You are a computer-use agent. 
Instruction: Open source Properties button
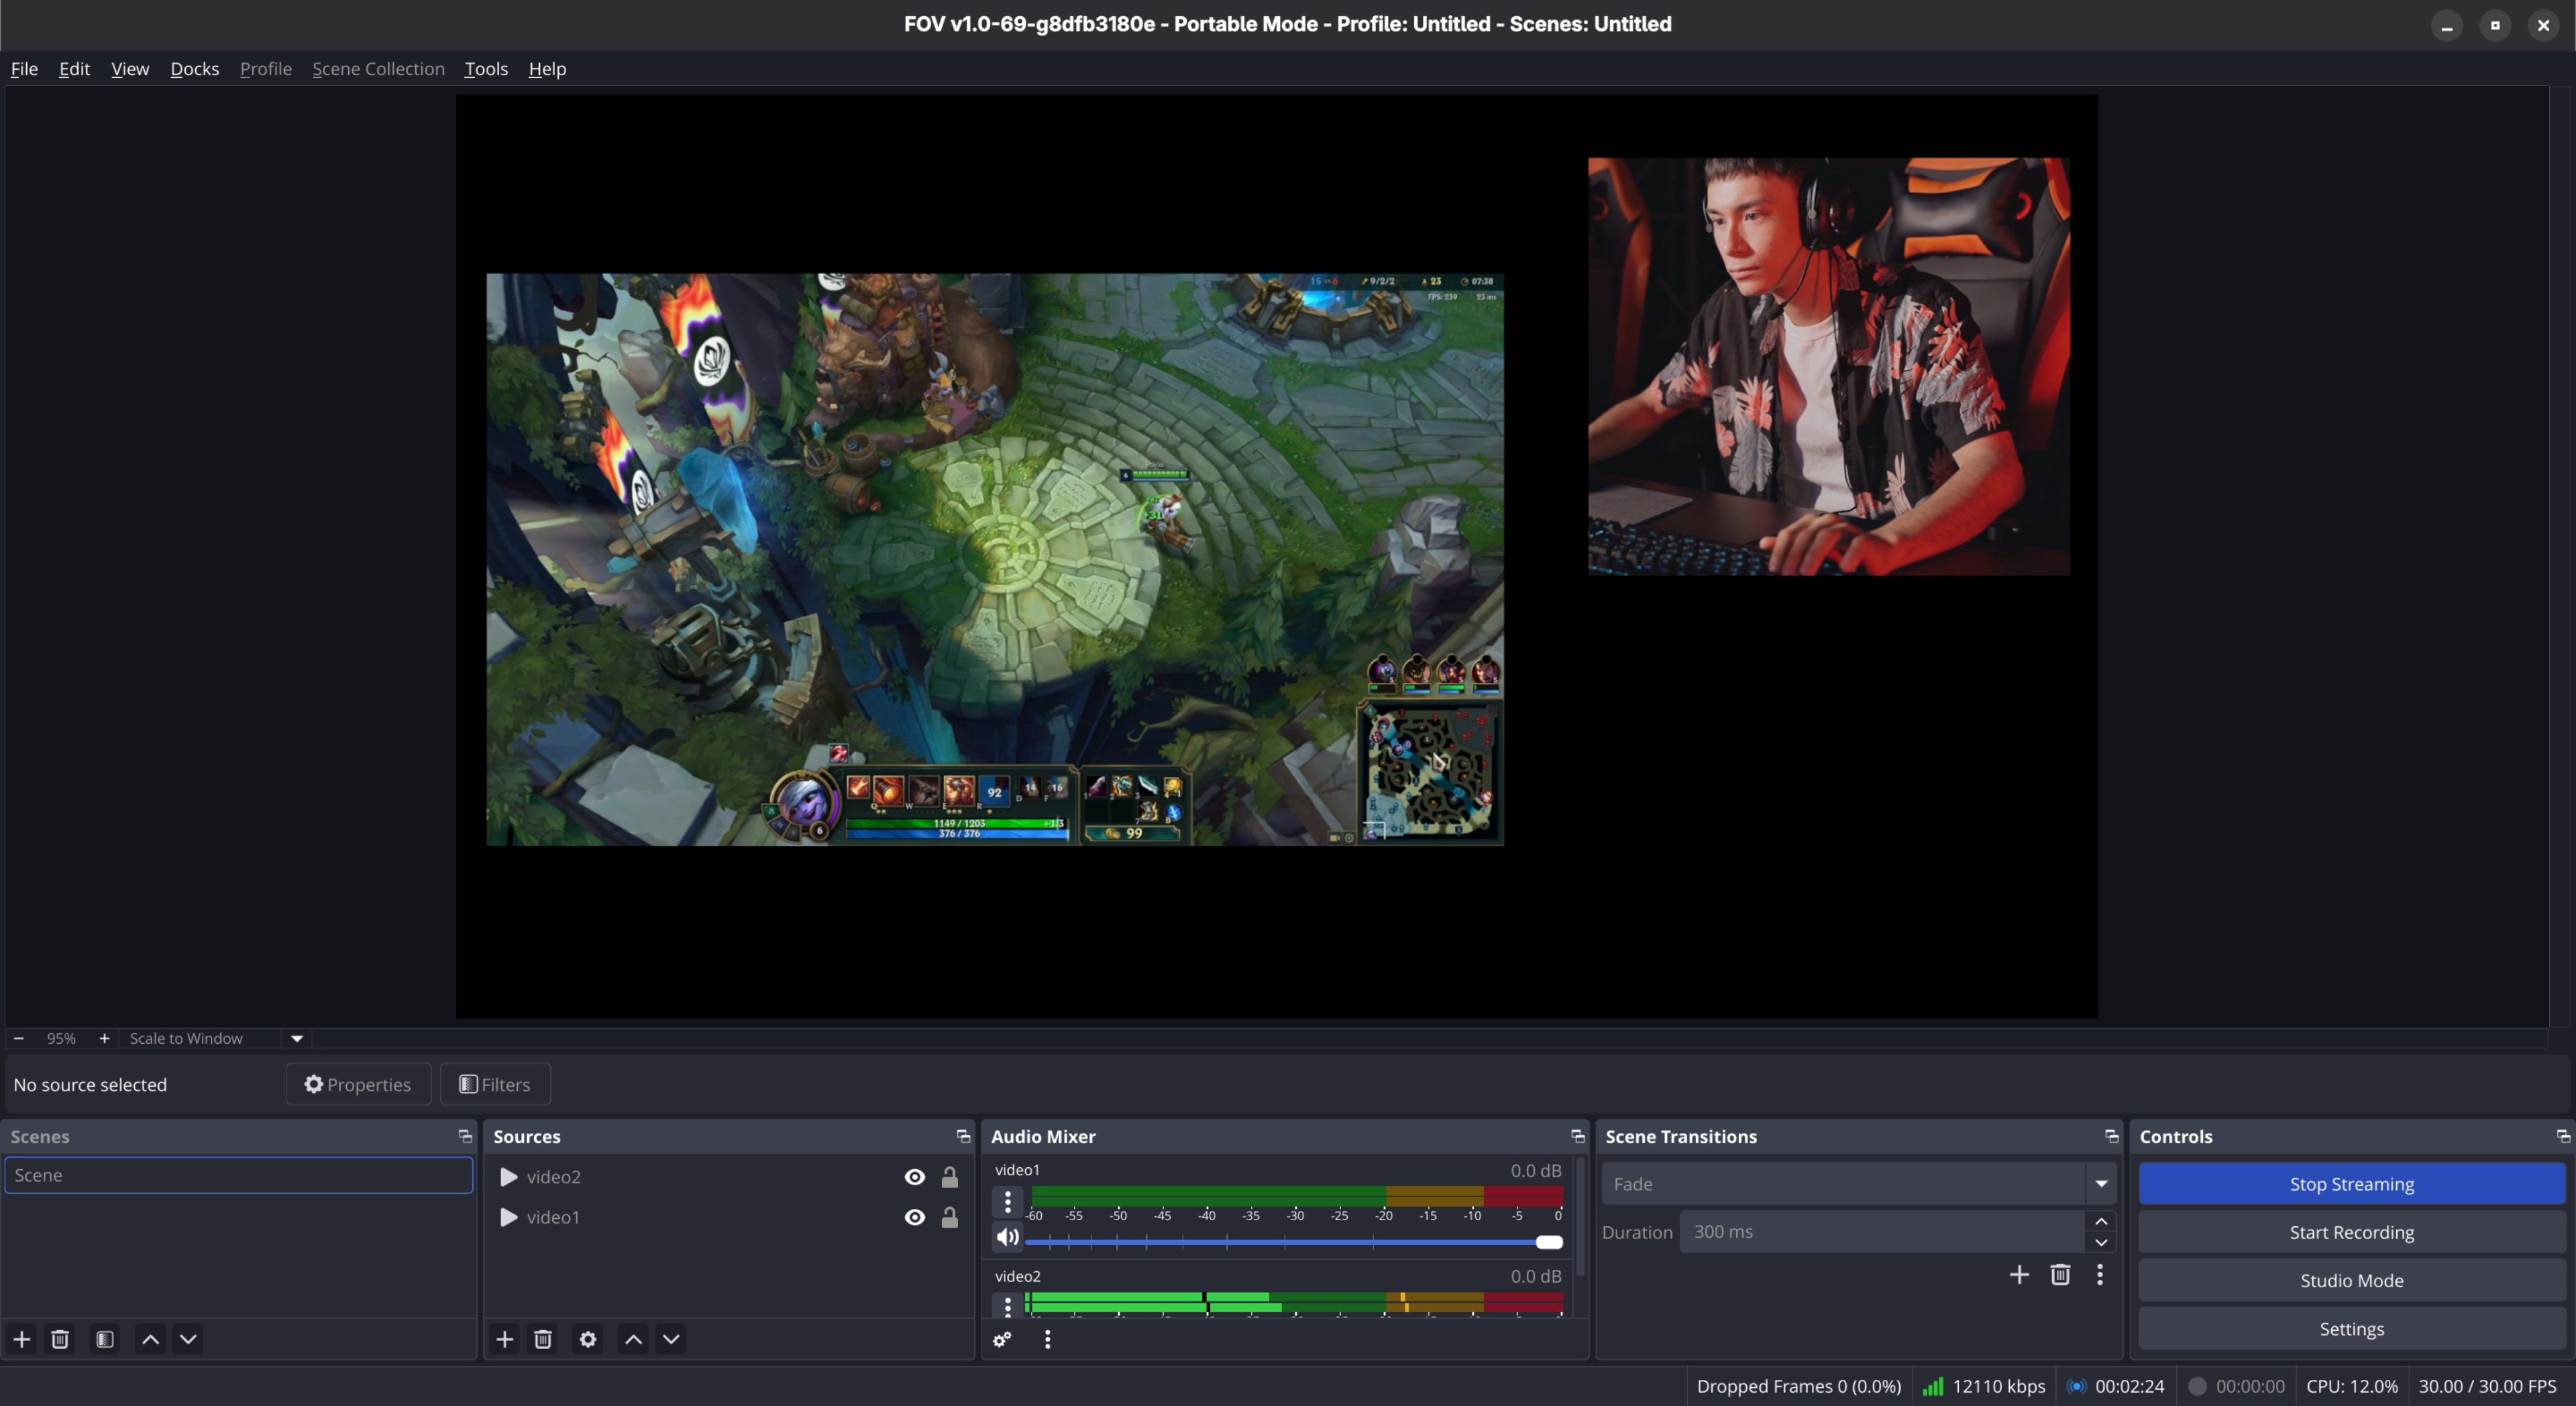click(358, 1084)
